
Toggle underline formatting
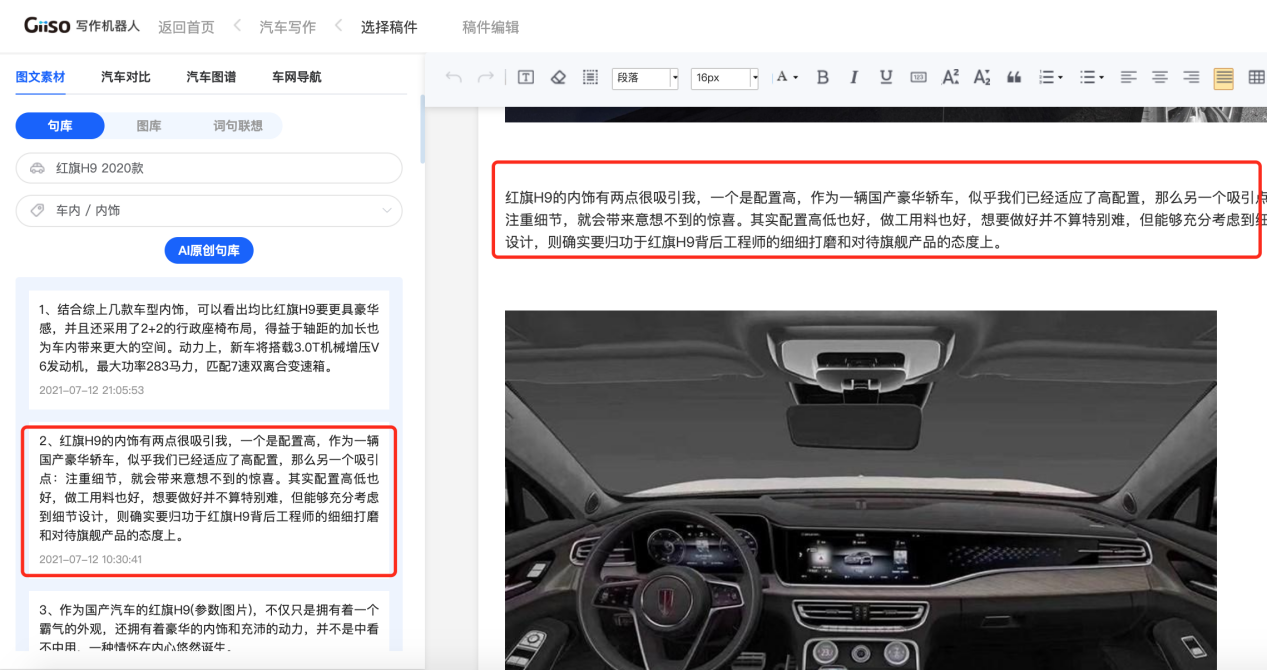pyautogui.click(x=886, y=77)
